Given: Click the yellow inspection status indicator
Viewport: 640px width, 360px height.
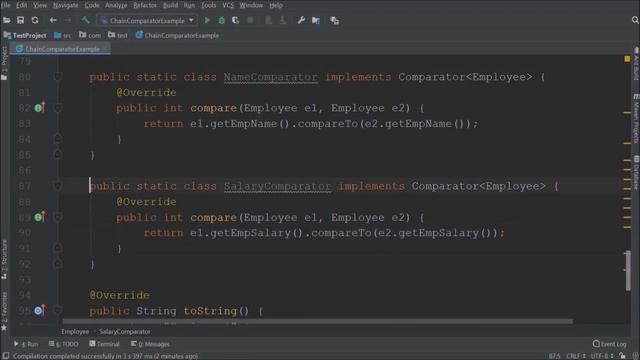Looking at the screenshot, I should click(627, 59).
